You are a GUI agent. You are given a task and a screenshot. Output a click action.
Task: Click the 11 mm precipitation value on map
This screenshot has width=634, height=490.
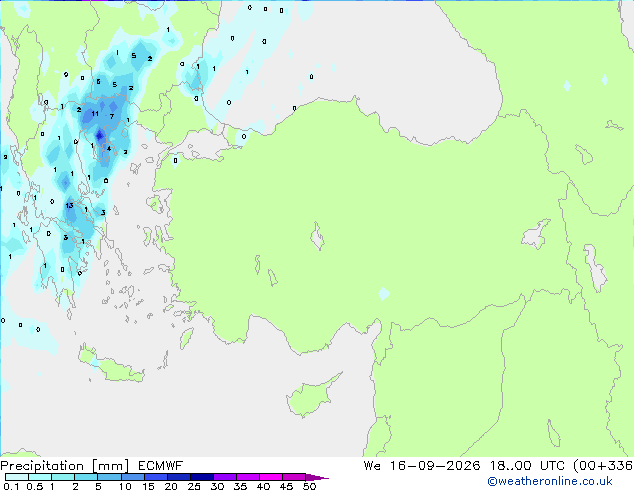pos(95,114)
